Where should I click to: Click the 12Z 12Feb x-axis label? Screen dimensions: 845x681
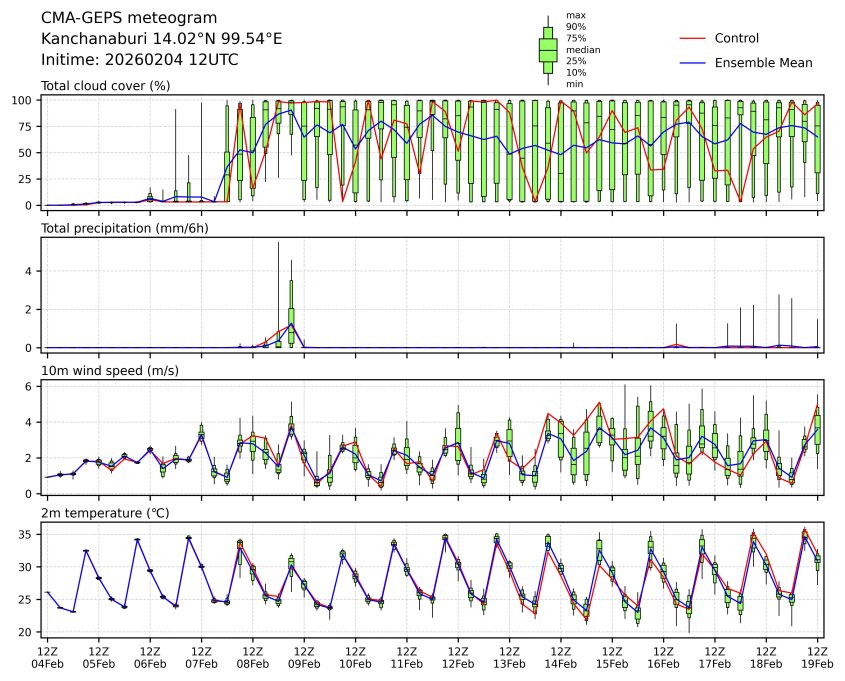coord(458,656)
